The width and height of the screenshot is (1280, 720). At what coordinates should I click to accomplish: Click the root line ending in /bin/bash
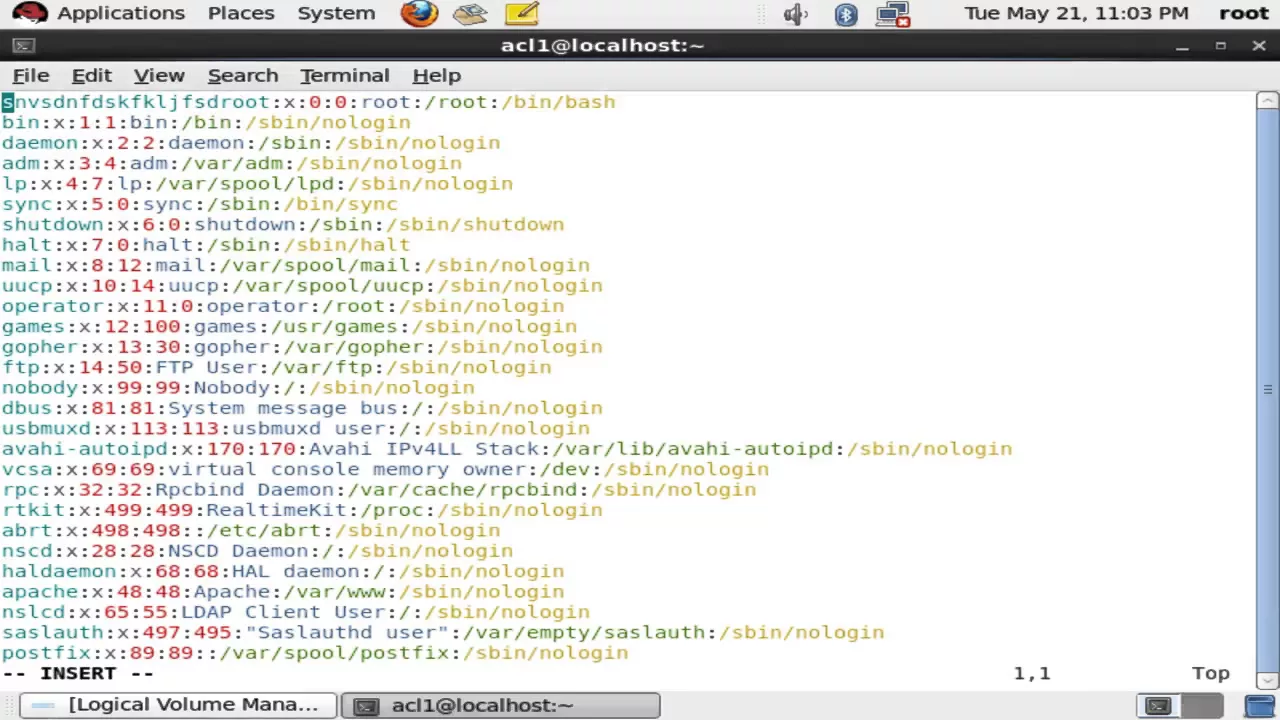(308, 102)
